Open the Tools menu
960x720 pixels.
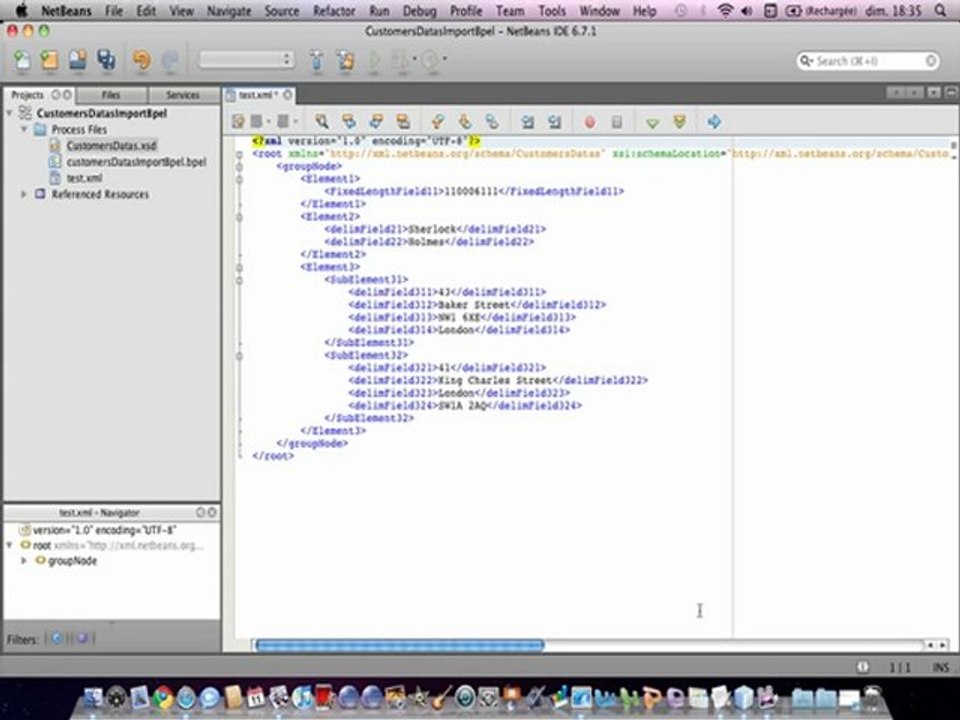coord(552,10)
